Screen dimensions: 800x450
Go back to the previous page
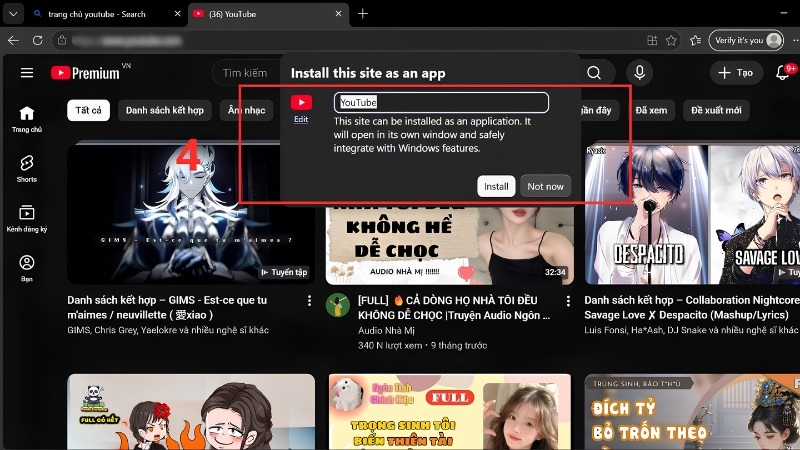click(x=14, y=40)
